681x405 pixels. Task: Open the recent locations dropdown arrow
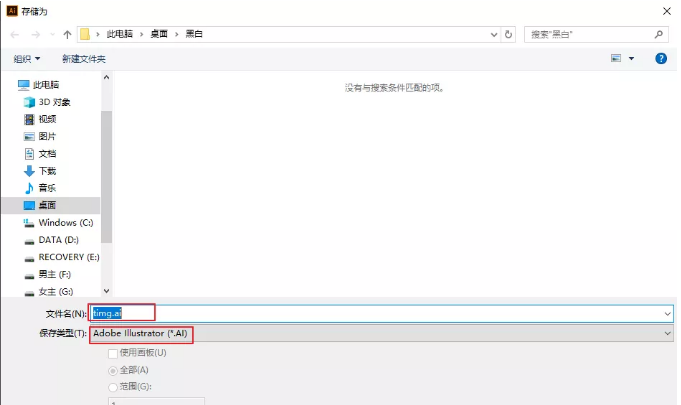[52, 34]
